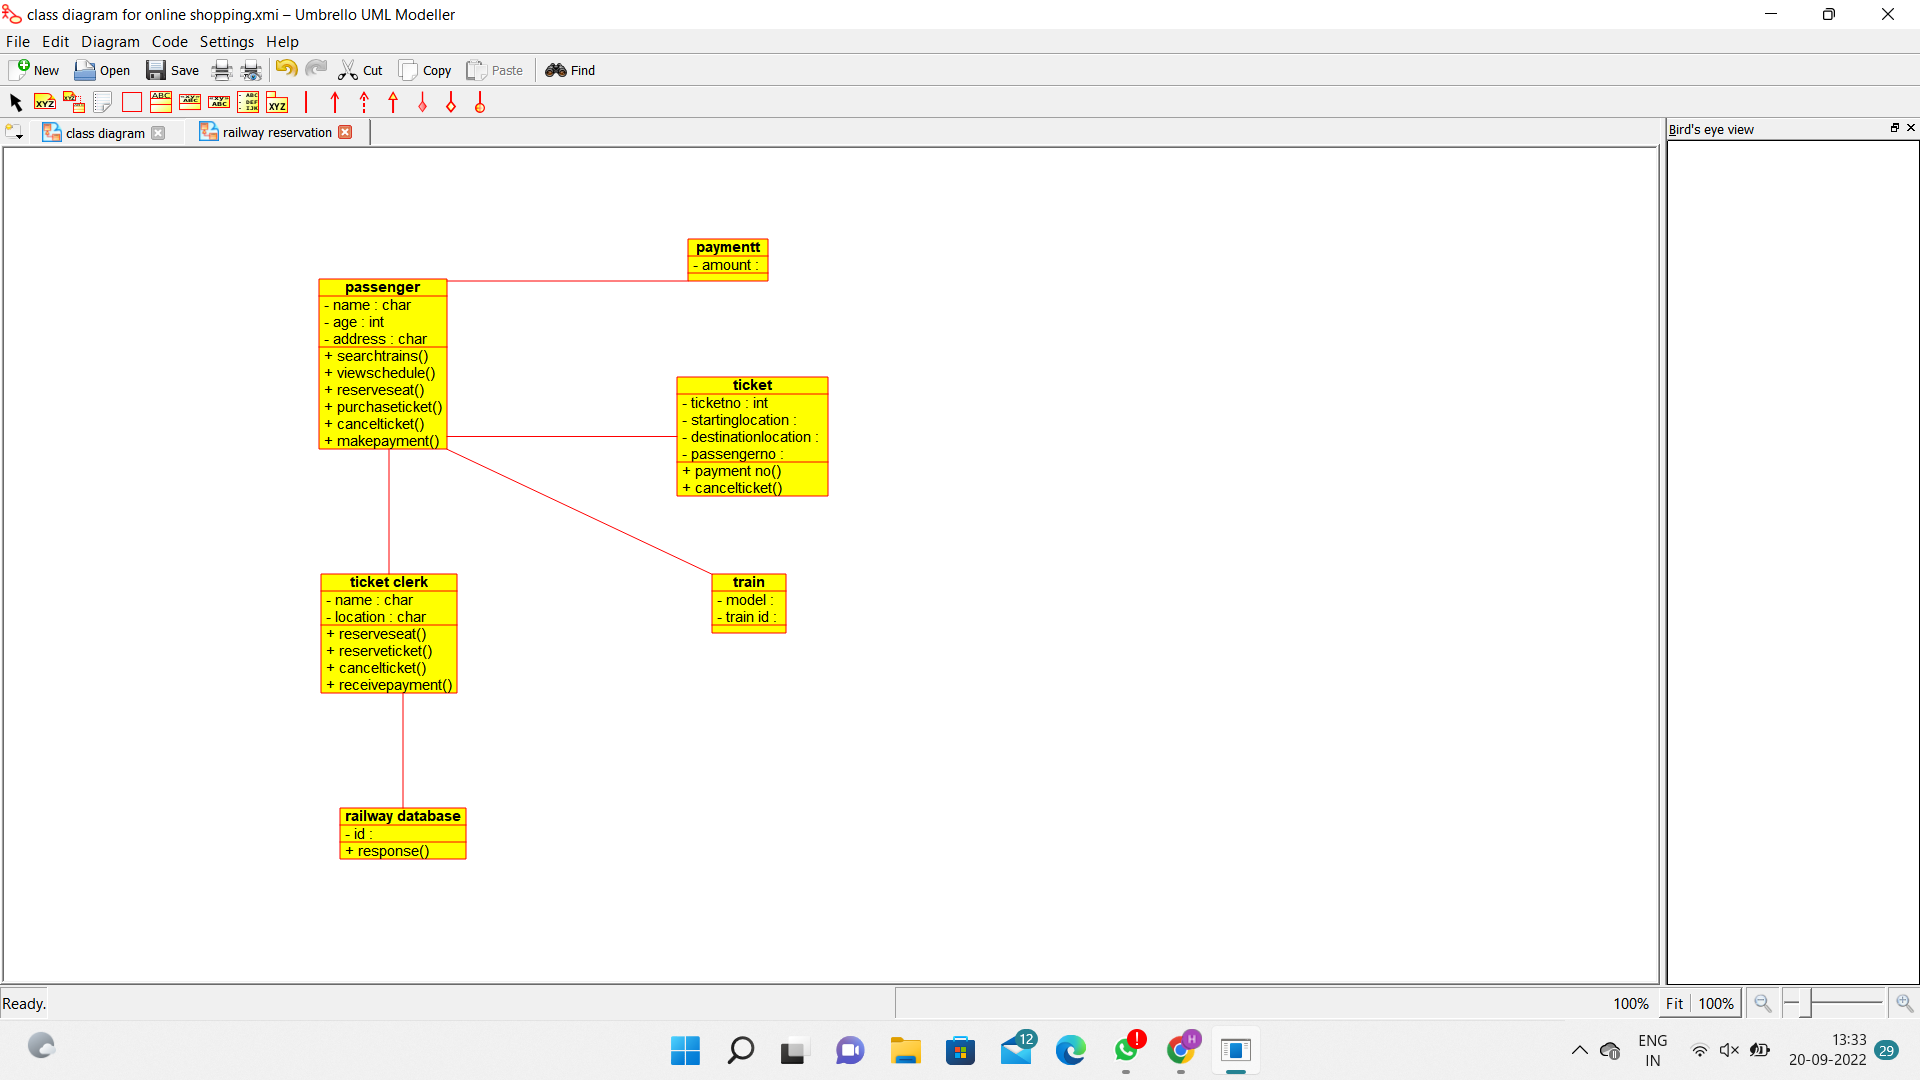
Task: Click the Fit zoom button
Action: click(1674, 1003)
